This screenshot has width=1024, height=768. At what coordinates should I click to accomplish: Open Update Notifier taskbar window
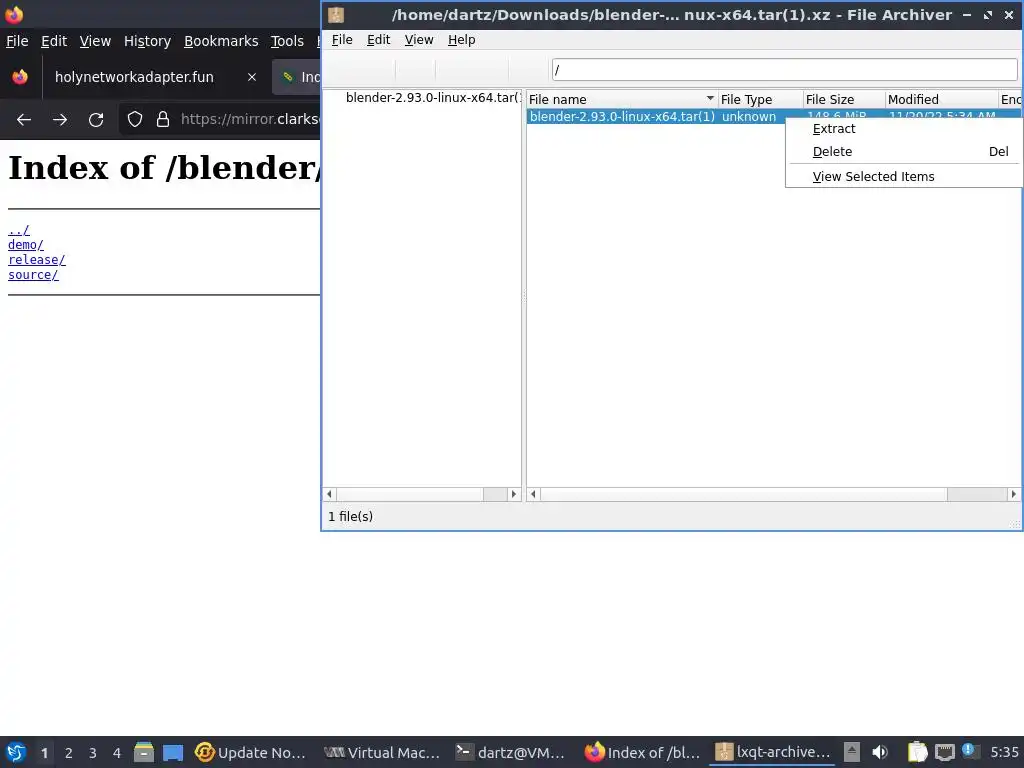coord(251,752)
